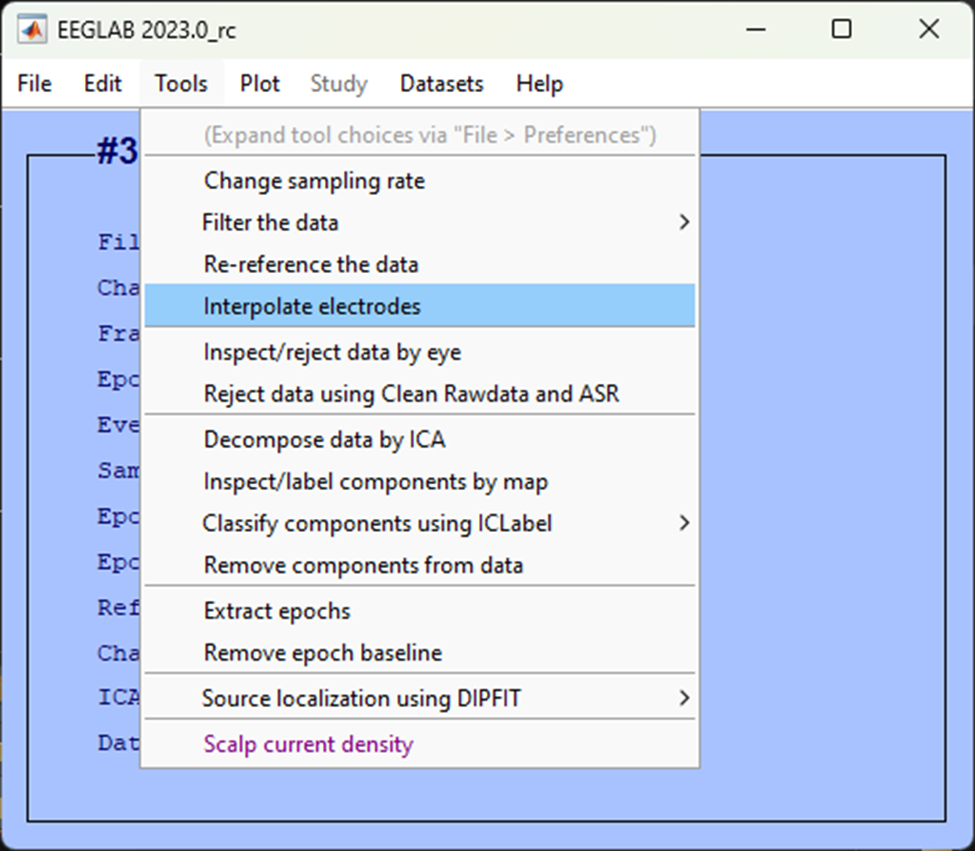This screenshot has height=851, width=975.
Task: Open the Plot menu
Action: 260,84
